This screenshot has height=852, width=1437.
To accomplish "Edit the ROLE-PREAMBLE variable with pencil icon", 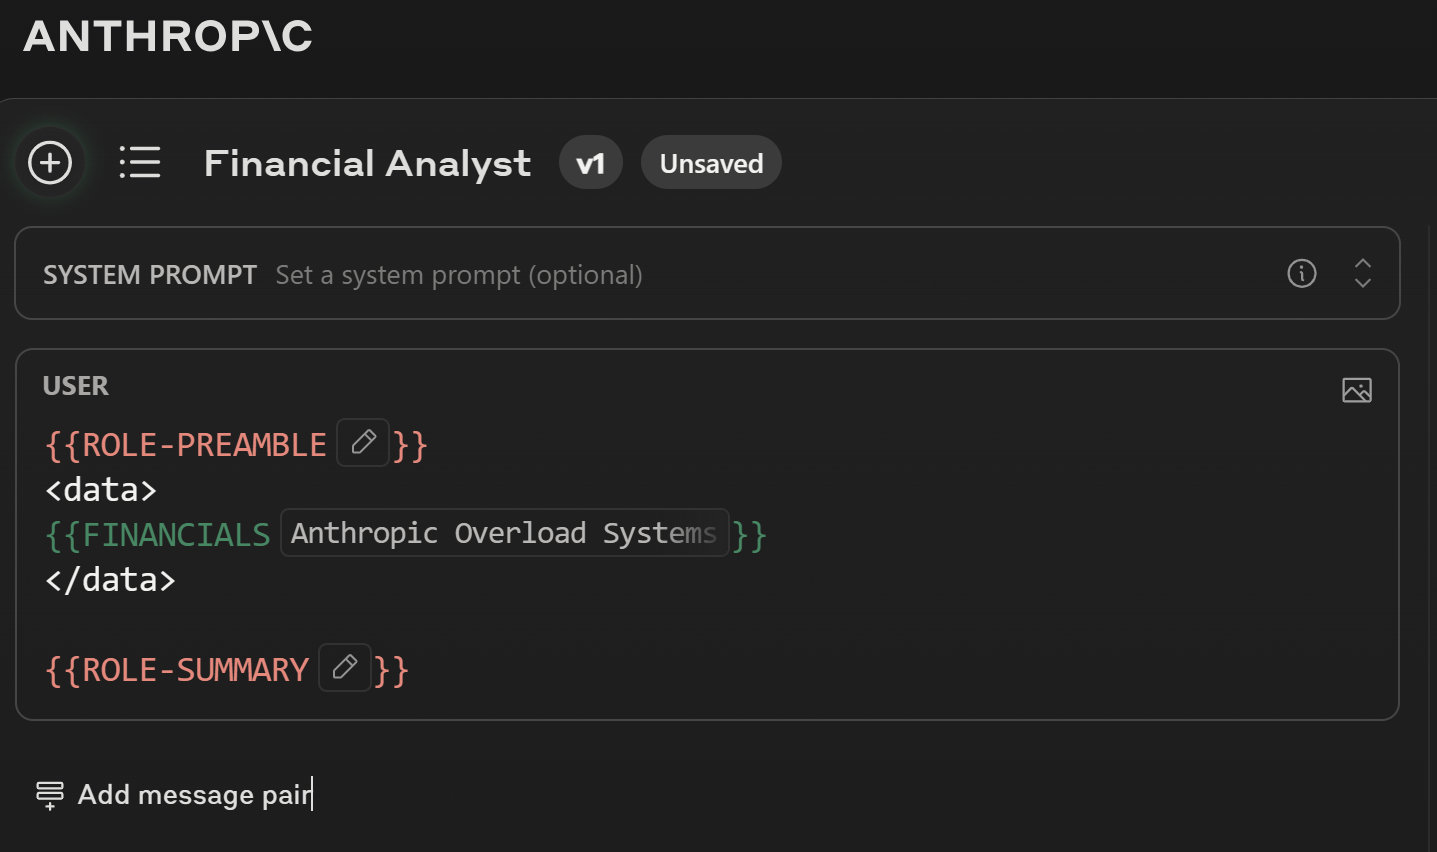I will (363, 442).
